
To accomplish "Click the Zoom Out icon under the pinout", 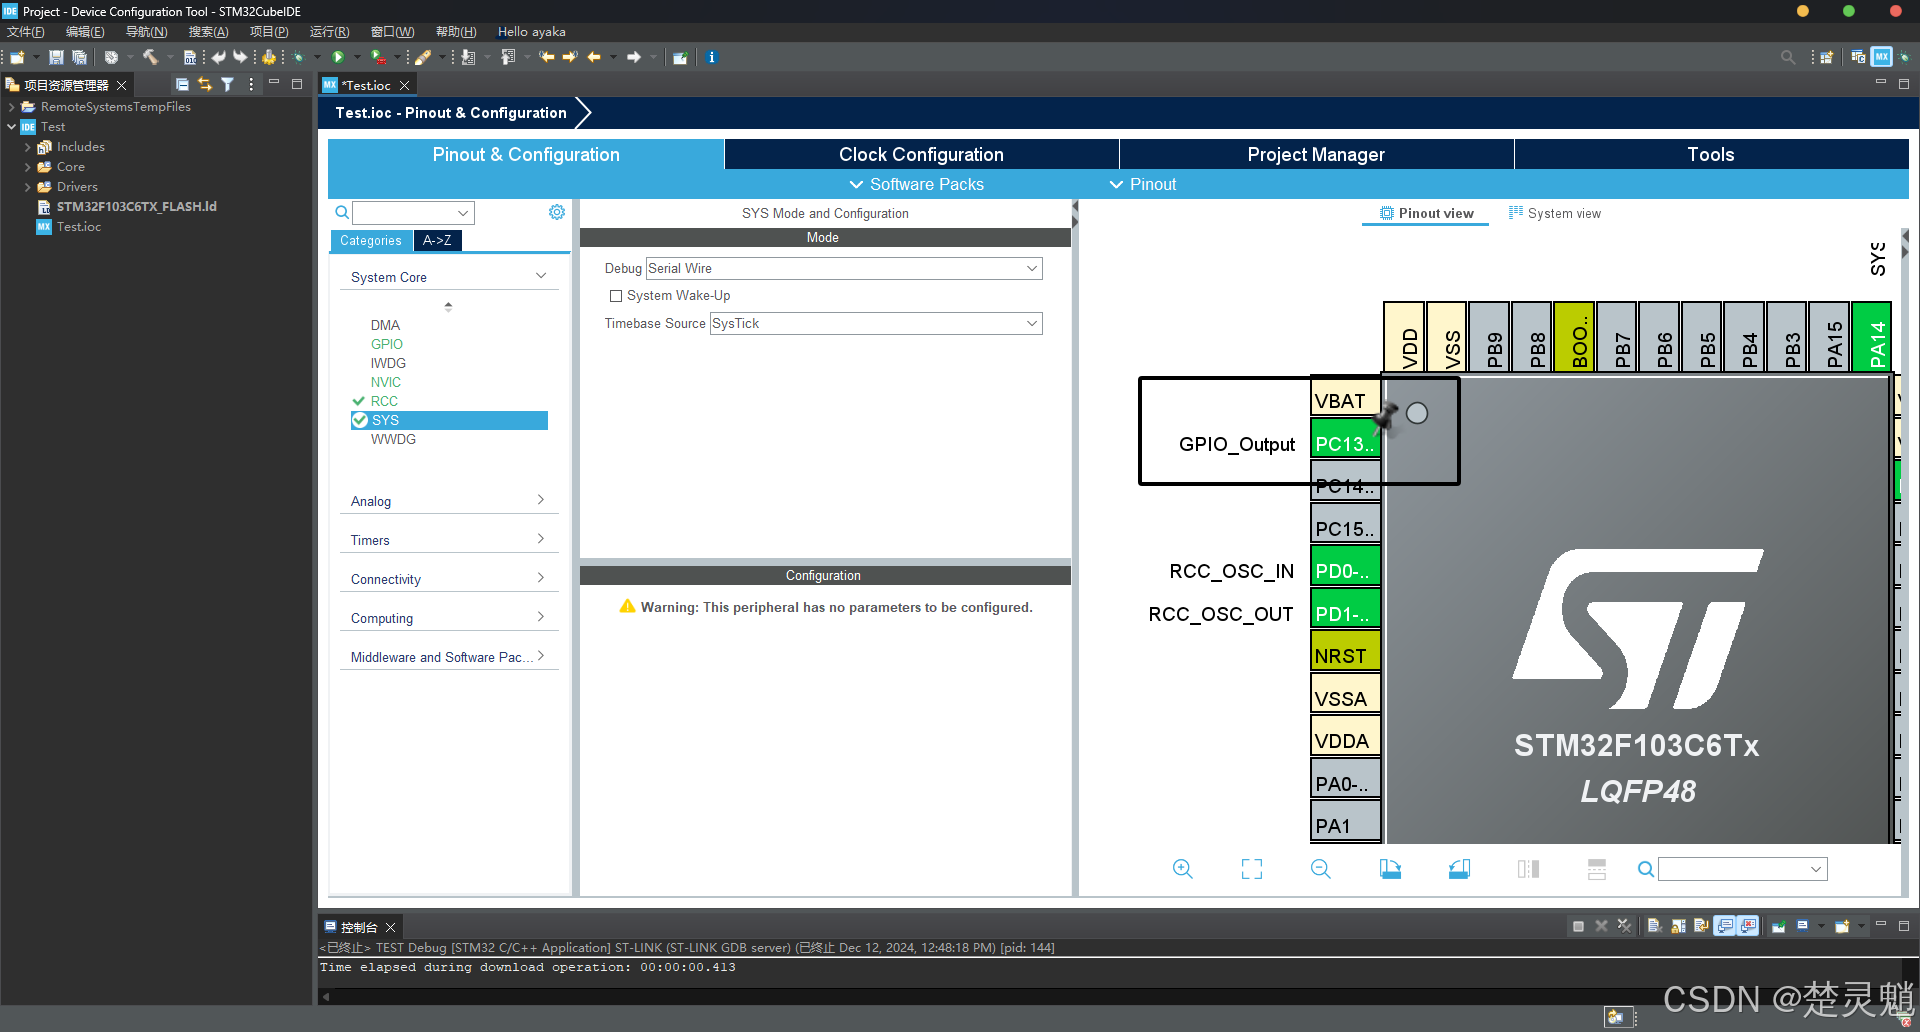I will (x=1321, y=869).
